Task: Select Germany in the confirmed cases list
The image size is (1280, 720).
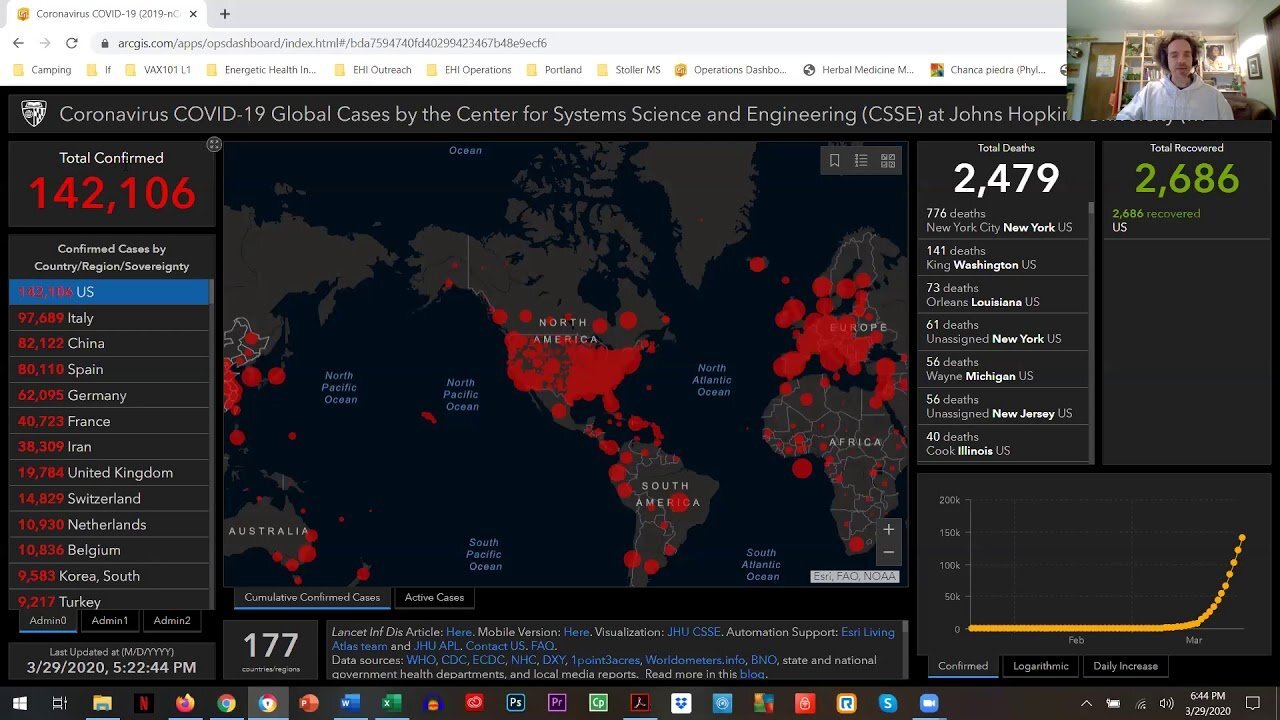Action: [110, 395]
